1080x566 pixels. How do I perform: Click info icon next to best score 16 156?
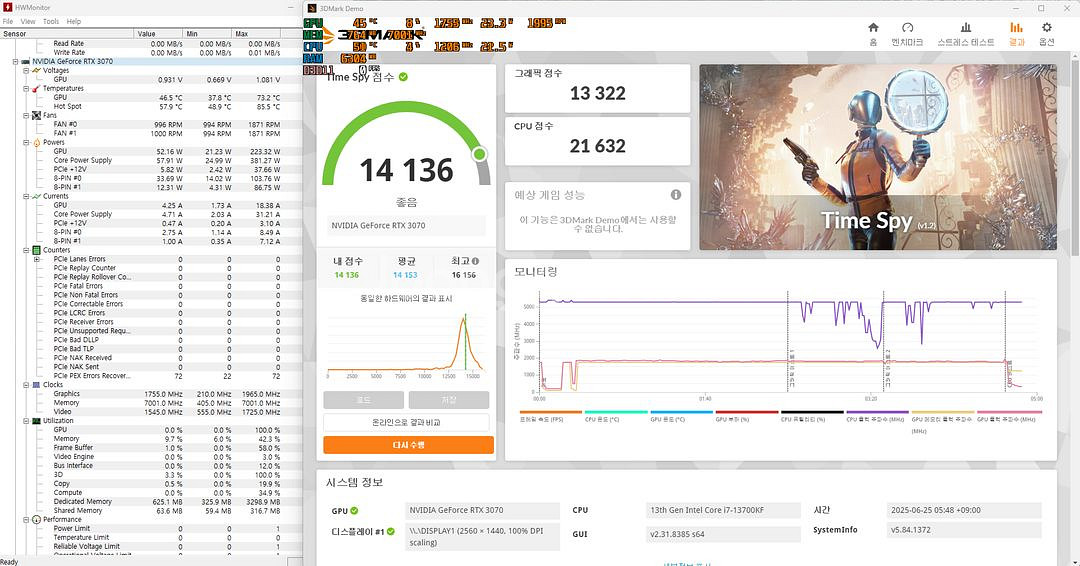[475, 261]
